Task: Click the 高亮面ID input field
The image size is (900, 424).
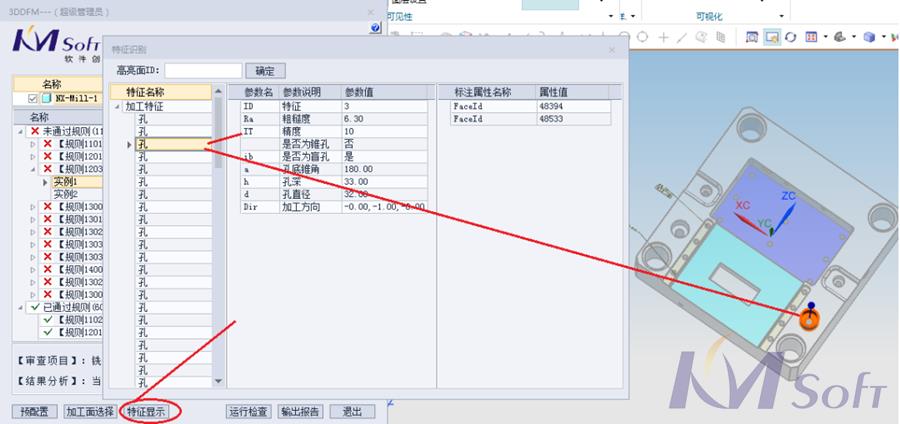Action: coord(203,71)
